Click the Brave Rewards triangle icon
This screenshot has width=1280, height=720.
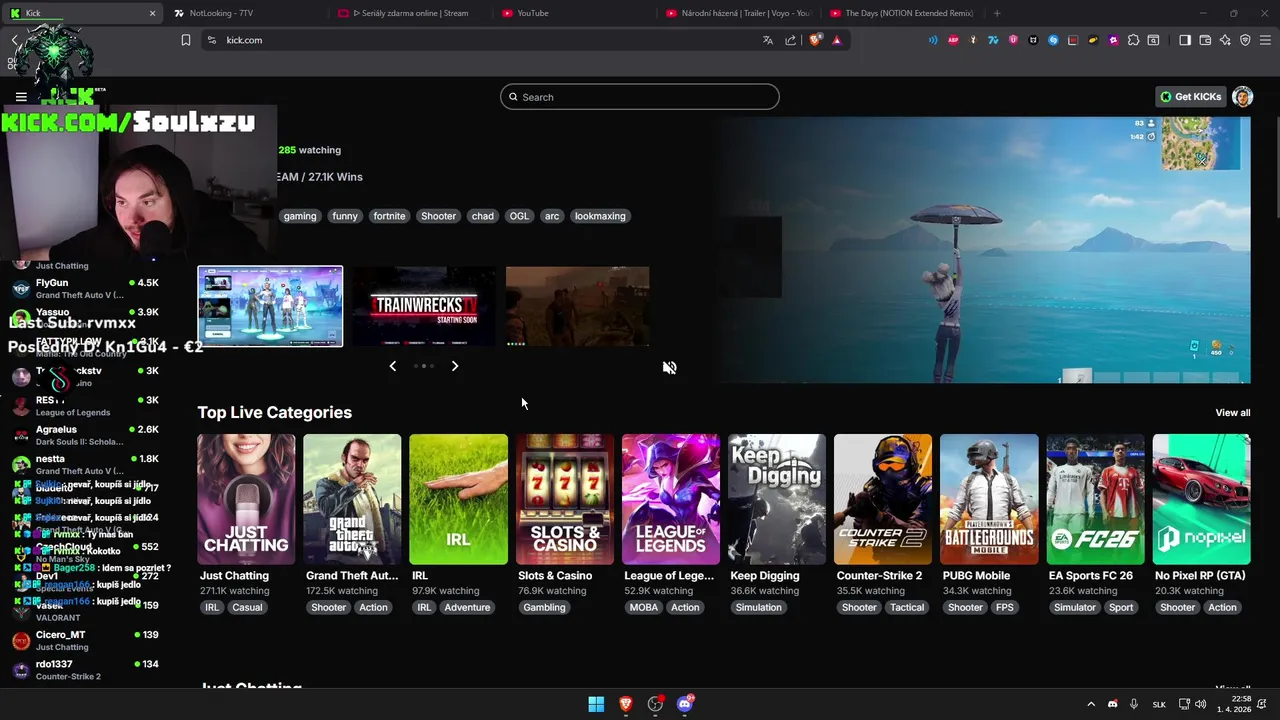click(836, 40)
